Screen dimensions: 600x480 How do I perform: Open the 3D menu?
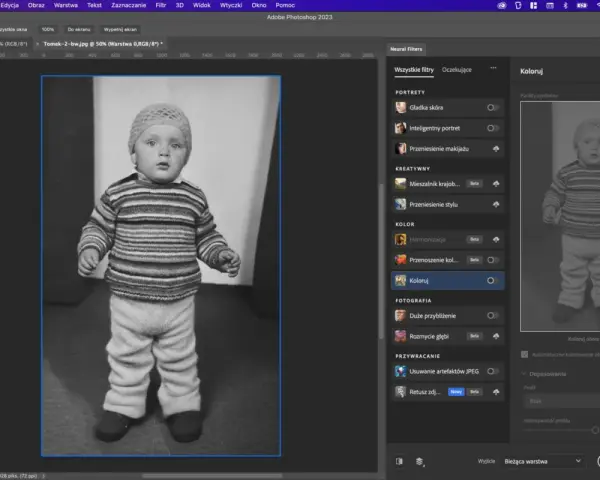[x=179, y=5]
